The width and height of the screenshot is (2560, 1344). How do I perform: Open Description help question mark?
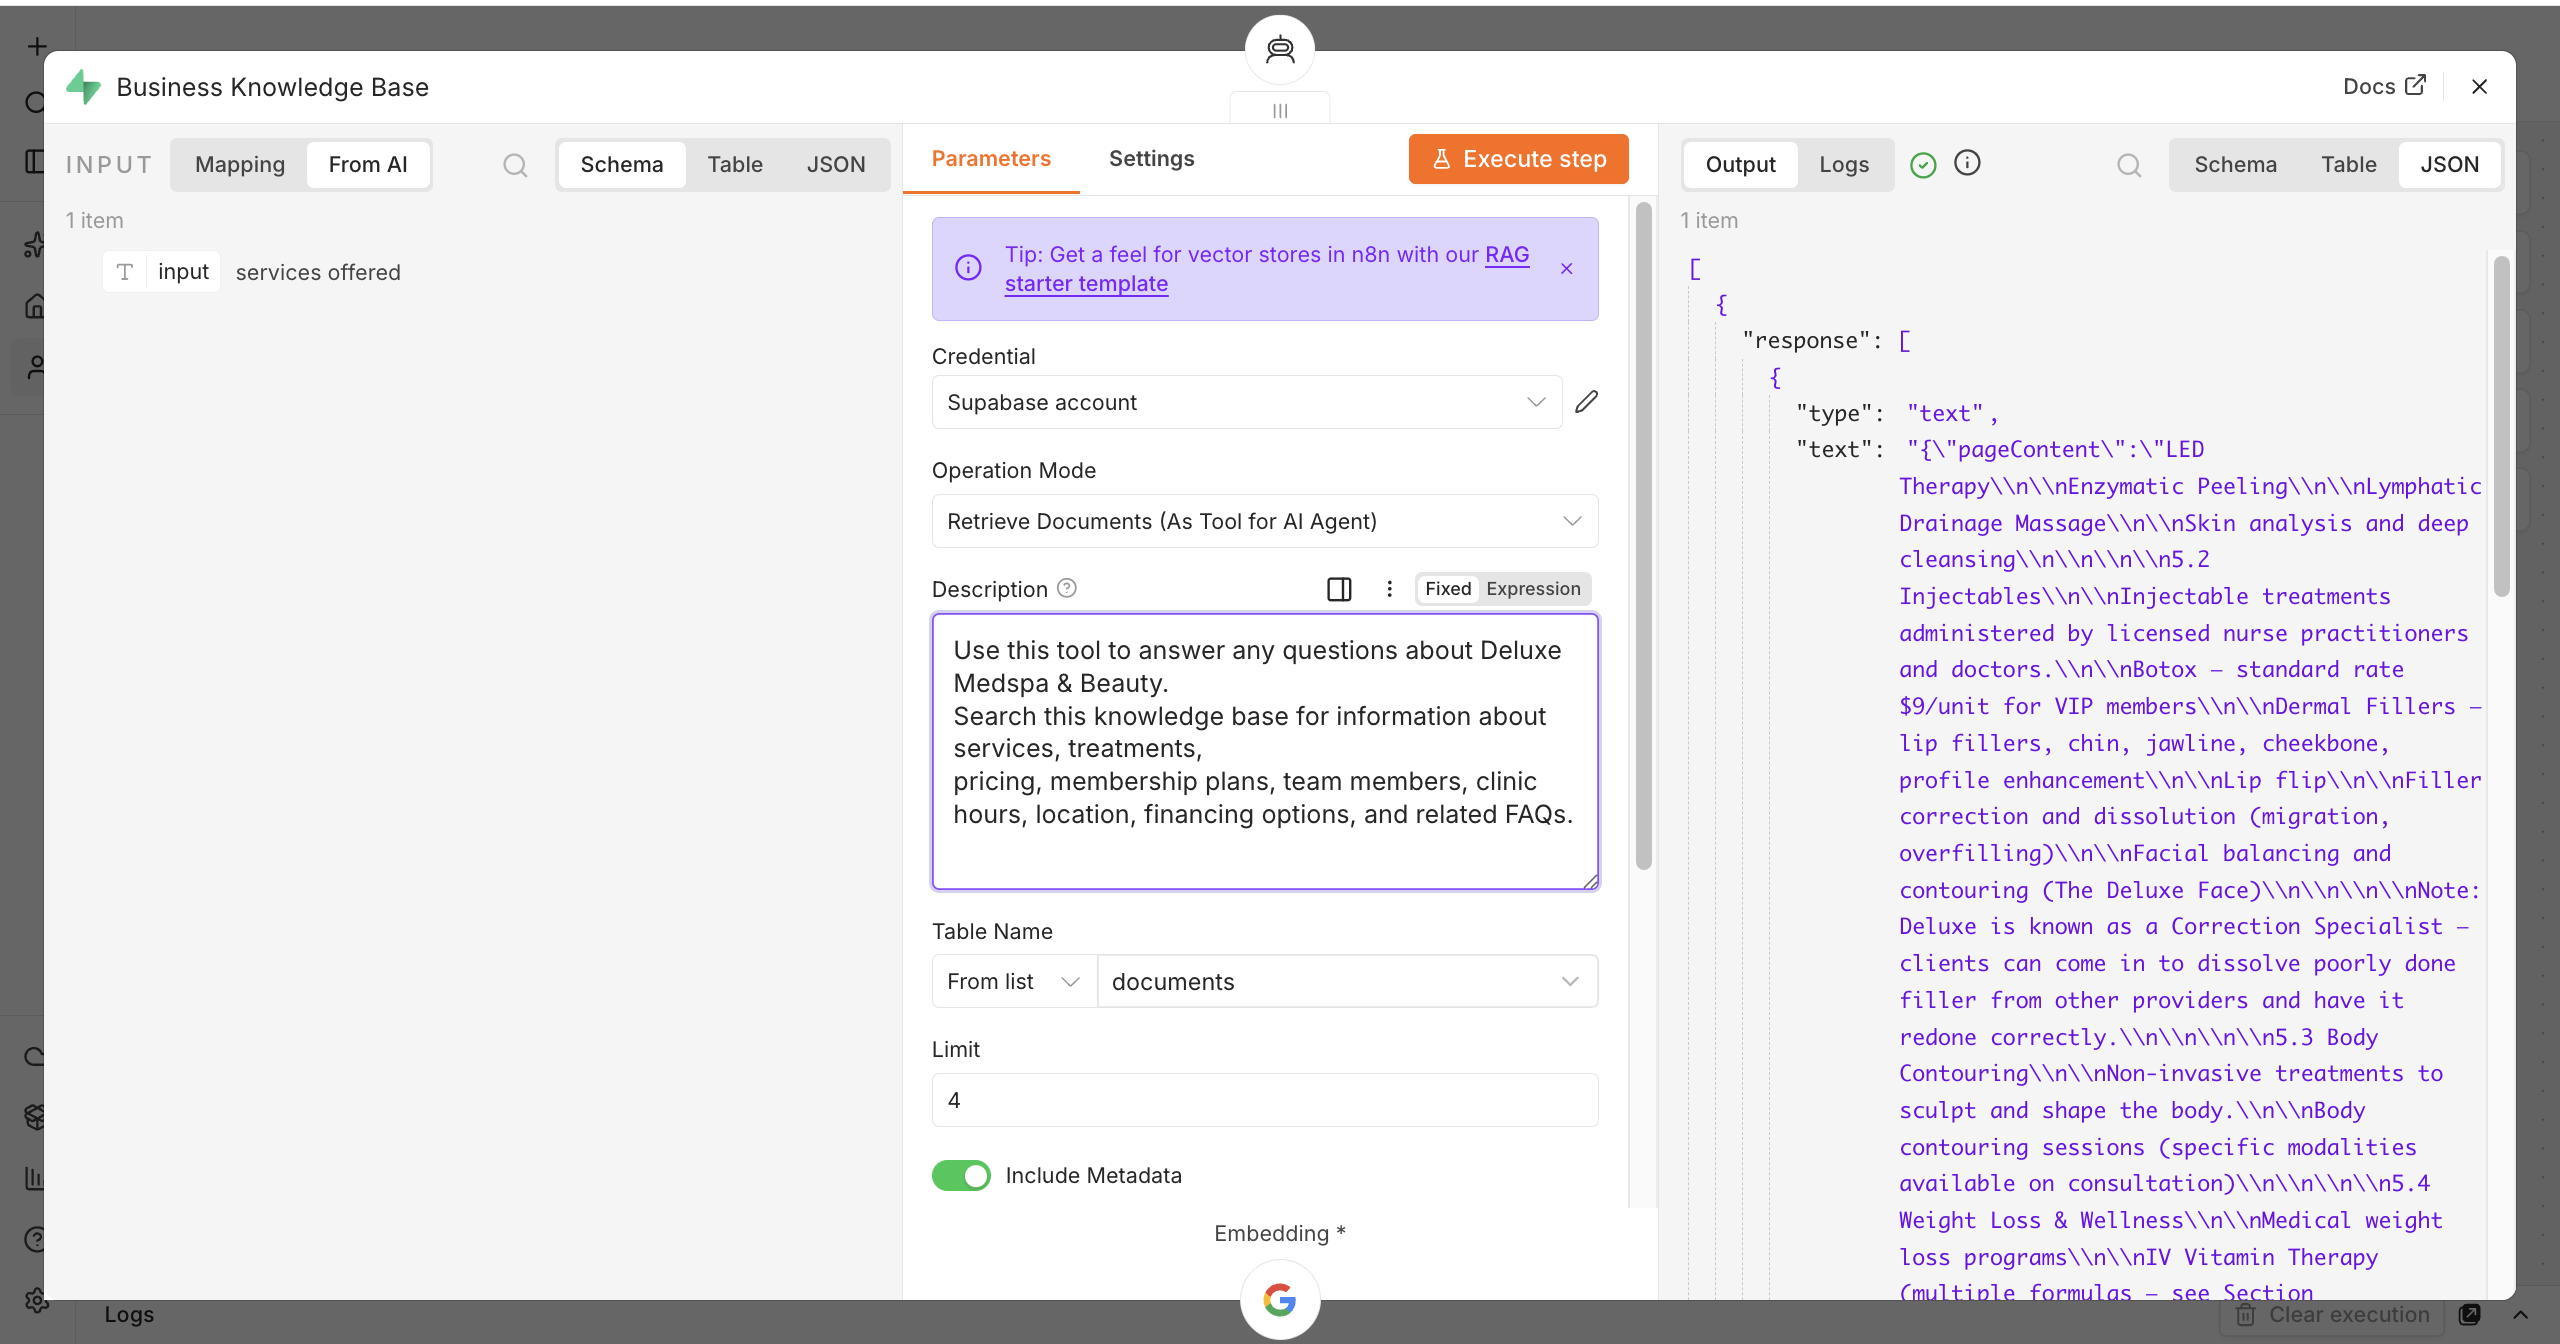[1067, 588]
